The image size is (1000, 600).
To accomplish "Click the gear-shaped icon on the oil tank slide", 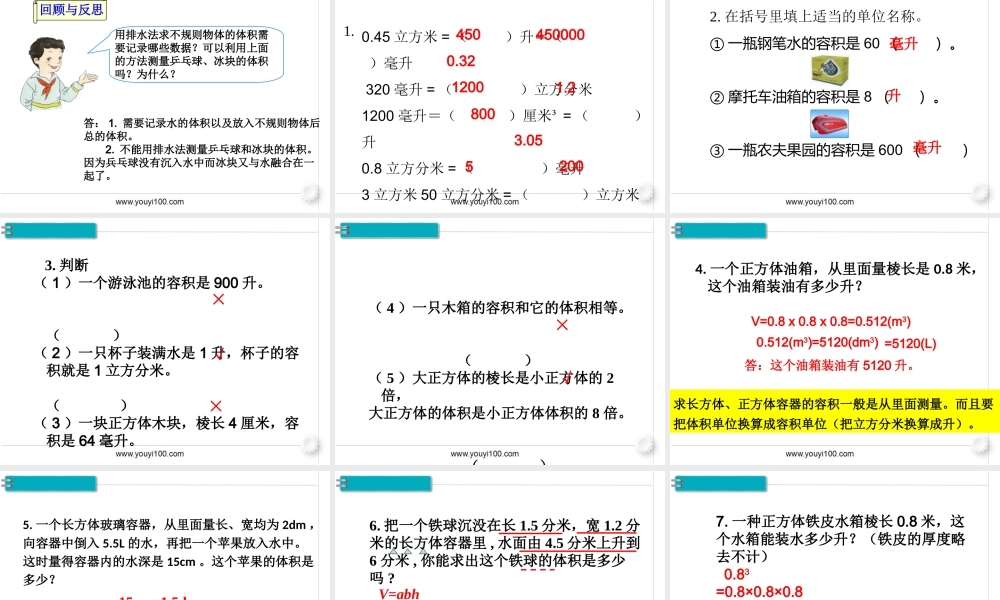I will 979,444.
